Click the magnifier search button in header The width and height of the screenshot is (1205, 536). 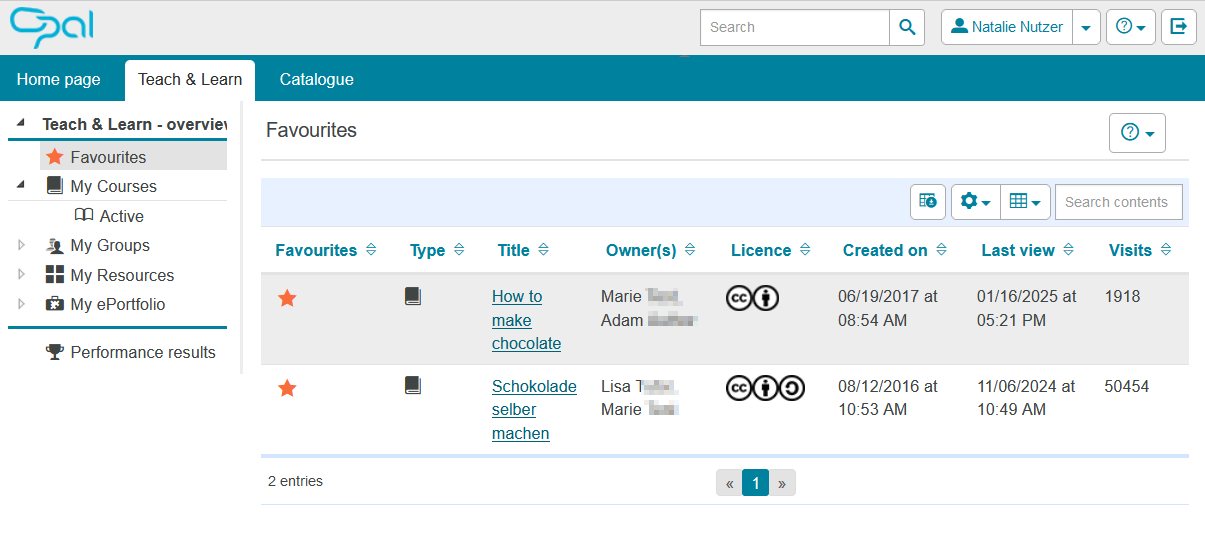coord(907,27)
